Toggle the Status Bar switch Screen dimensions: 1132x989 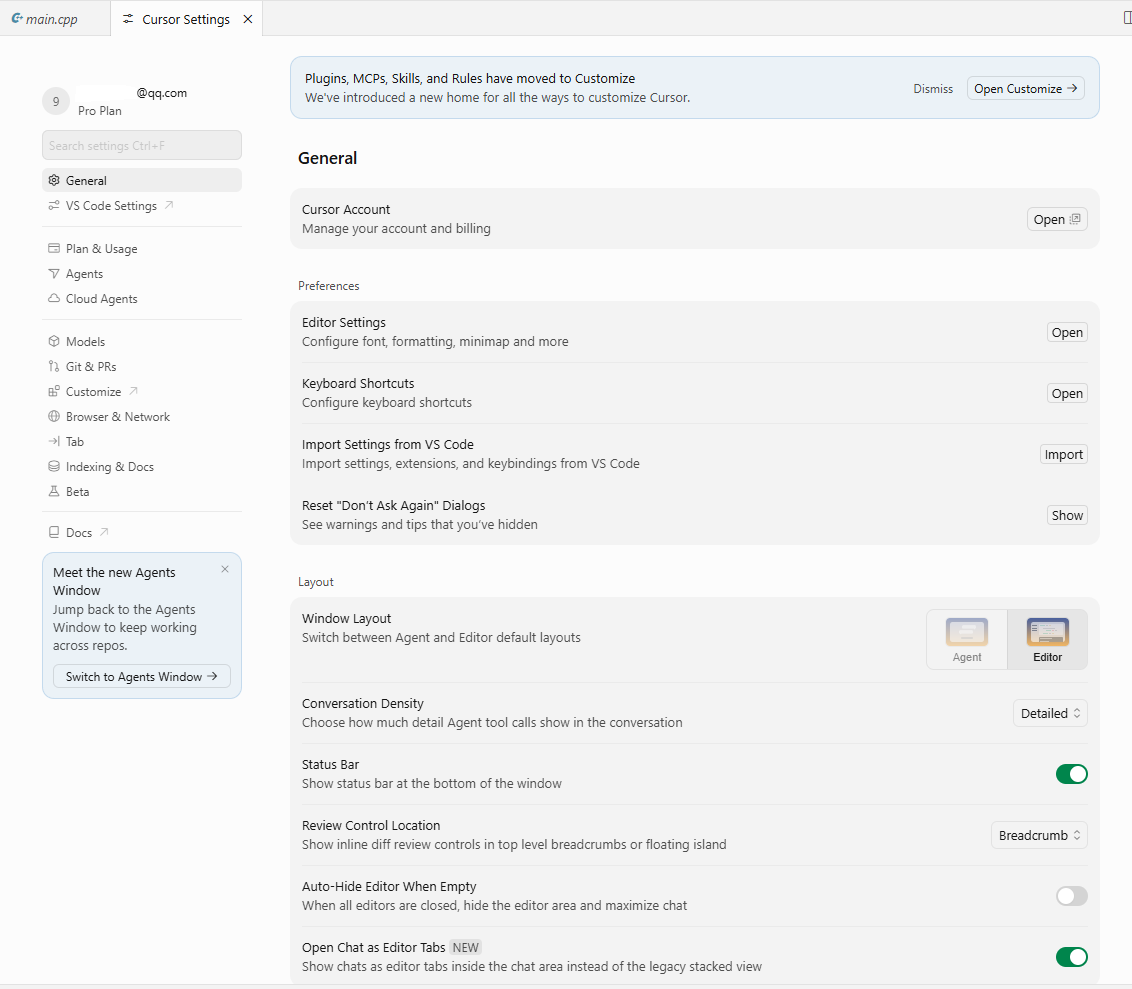(1071, 774)
